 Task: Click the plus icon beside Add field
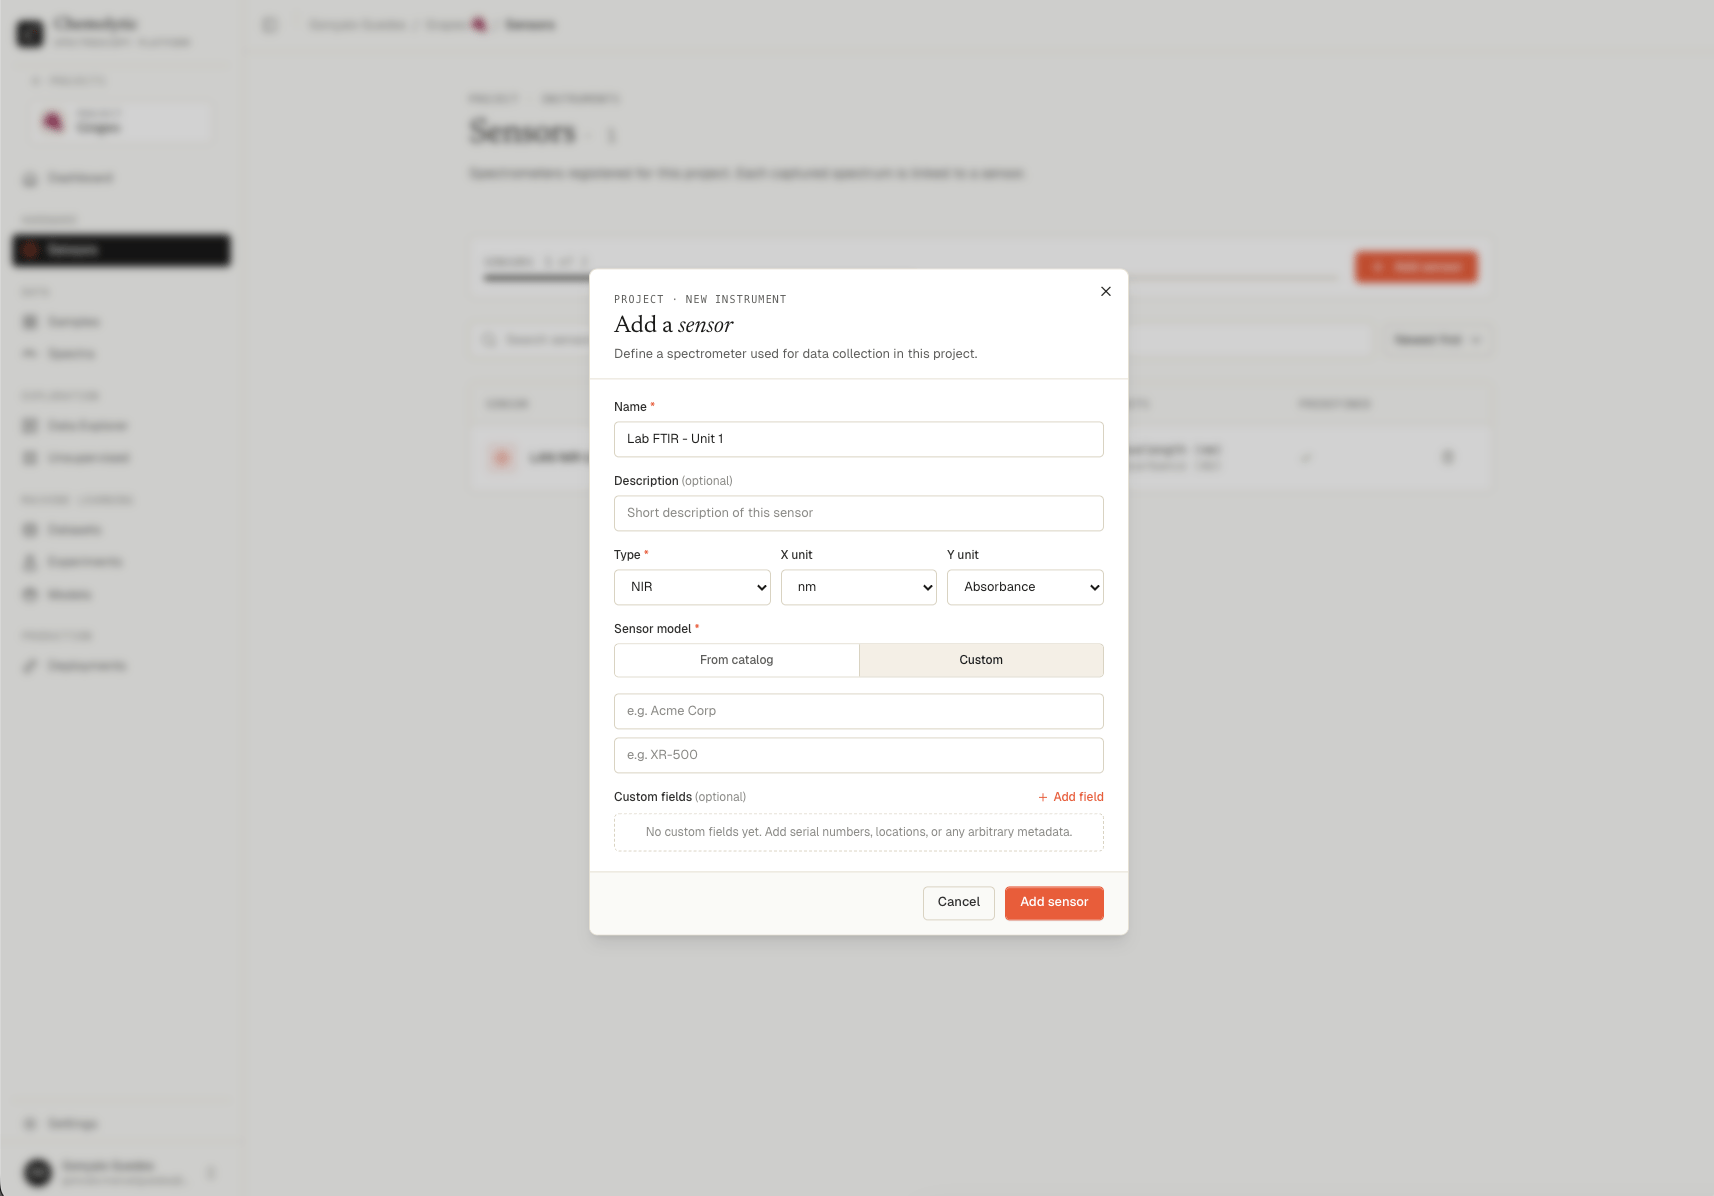1043,797
